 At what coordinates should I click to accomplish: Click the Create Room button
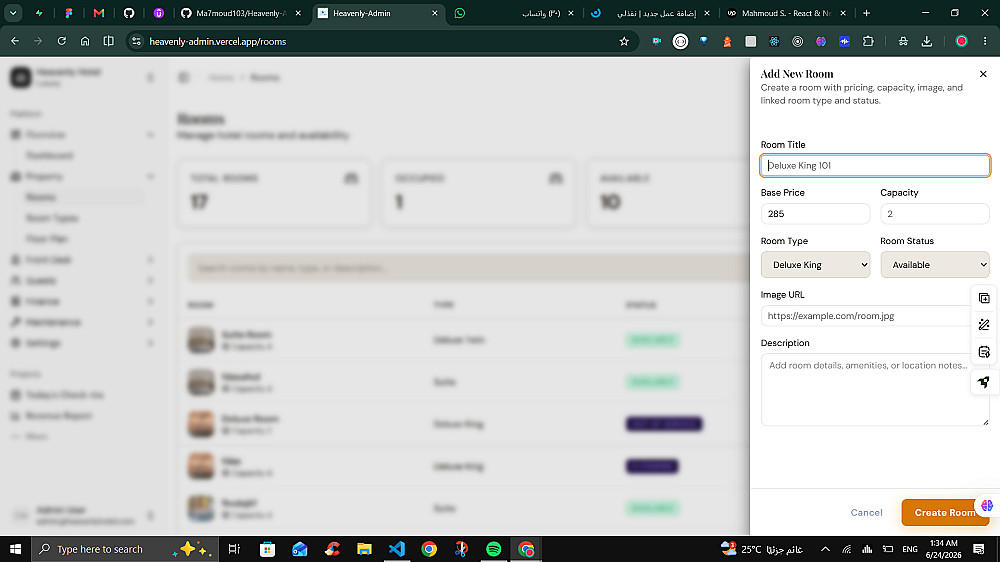tap(945, 512)
